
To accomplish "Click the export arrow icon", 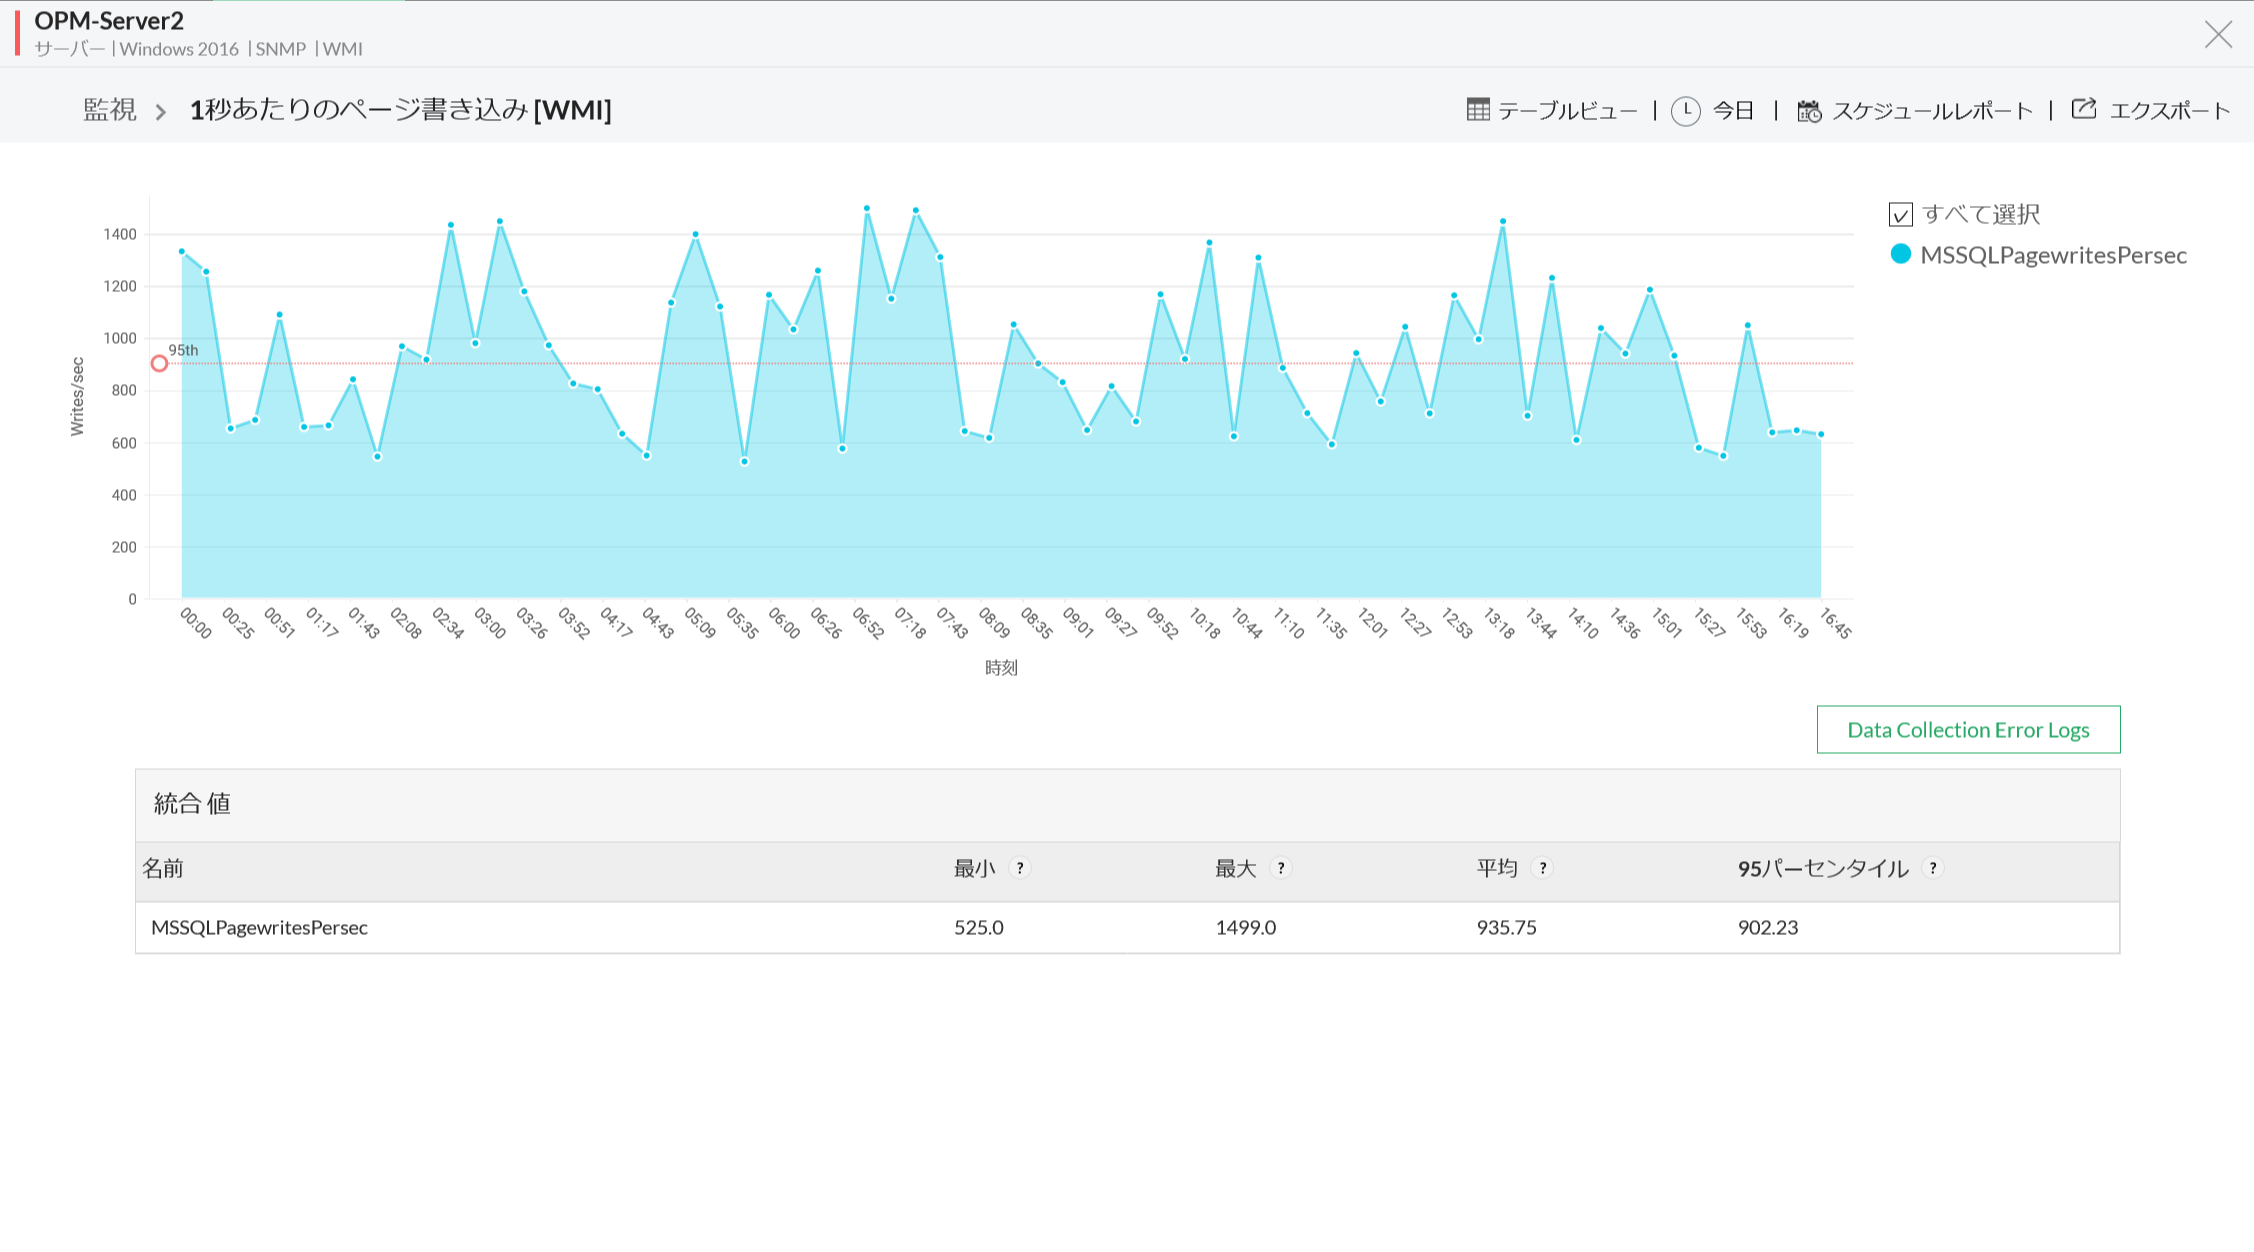I will [2084, 109].
